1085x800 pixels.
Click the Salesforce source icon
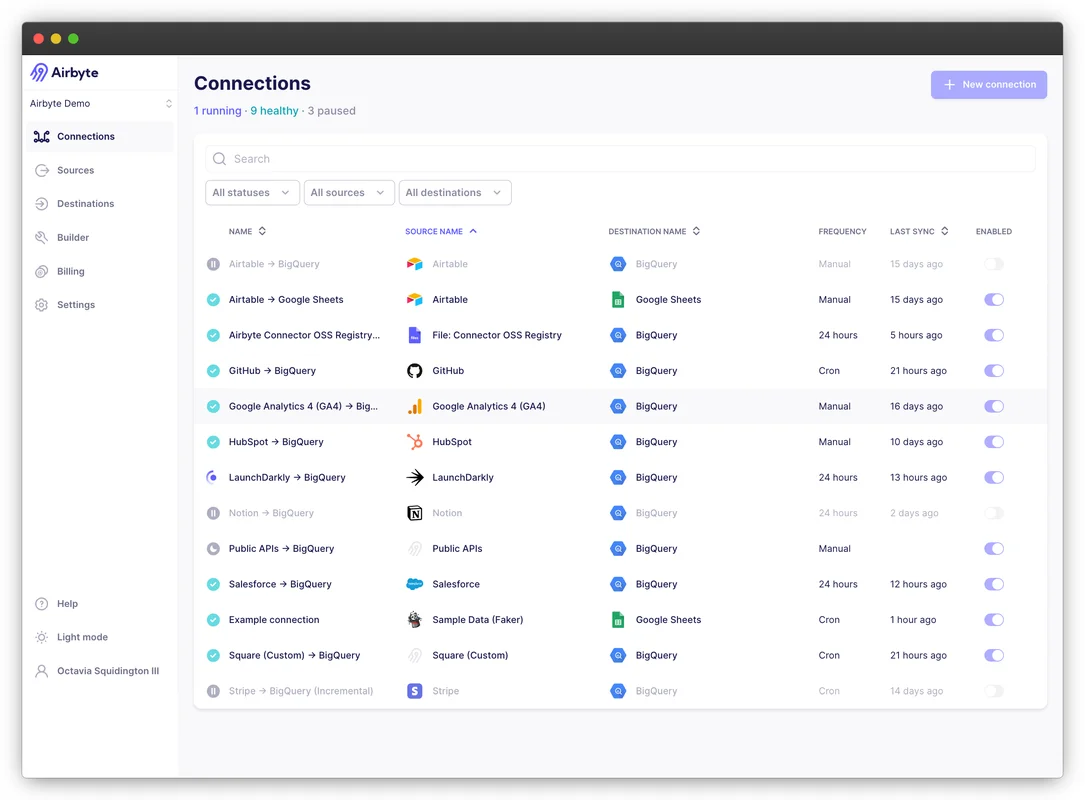point(415,584)
